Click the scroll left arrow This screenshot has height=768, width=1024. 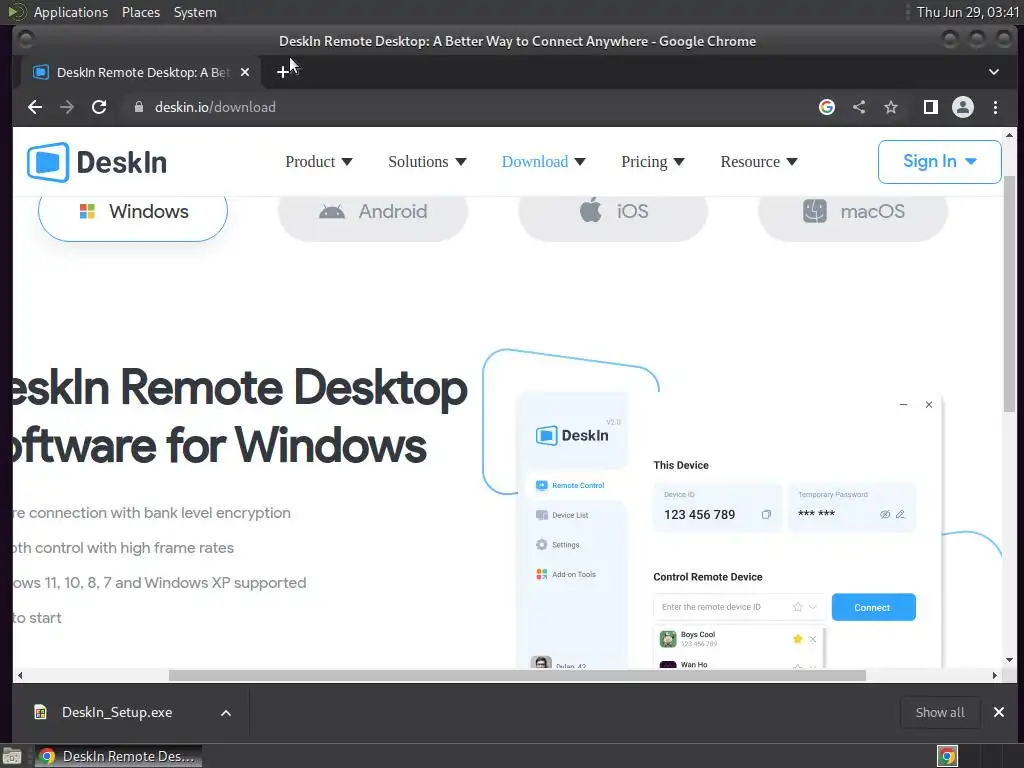tap(20, 675)
